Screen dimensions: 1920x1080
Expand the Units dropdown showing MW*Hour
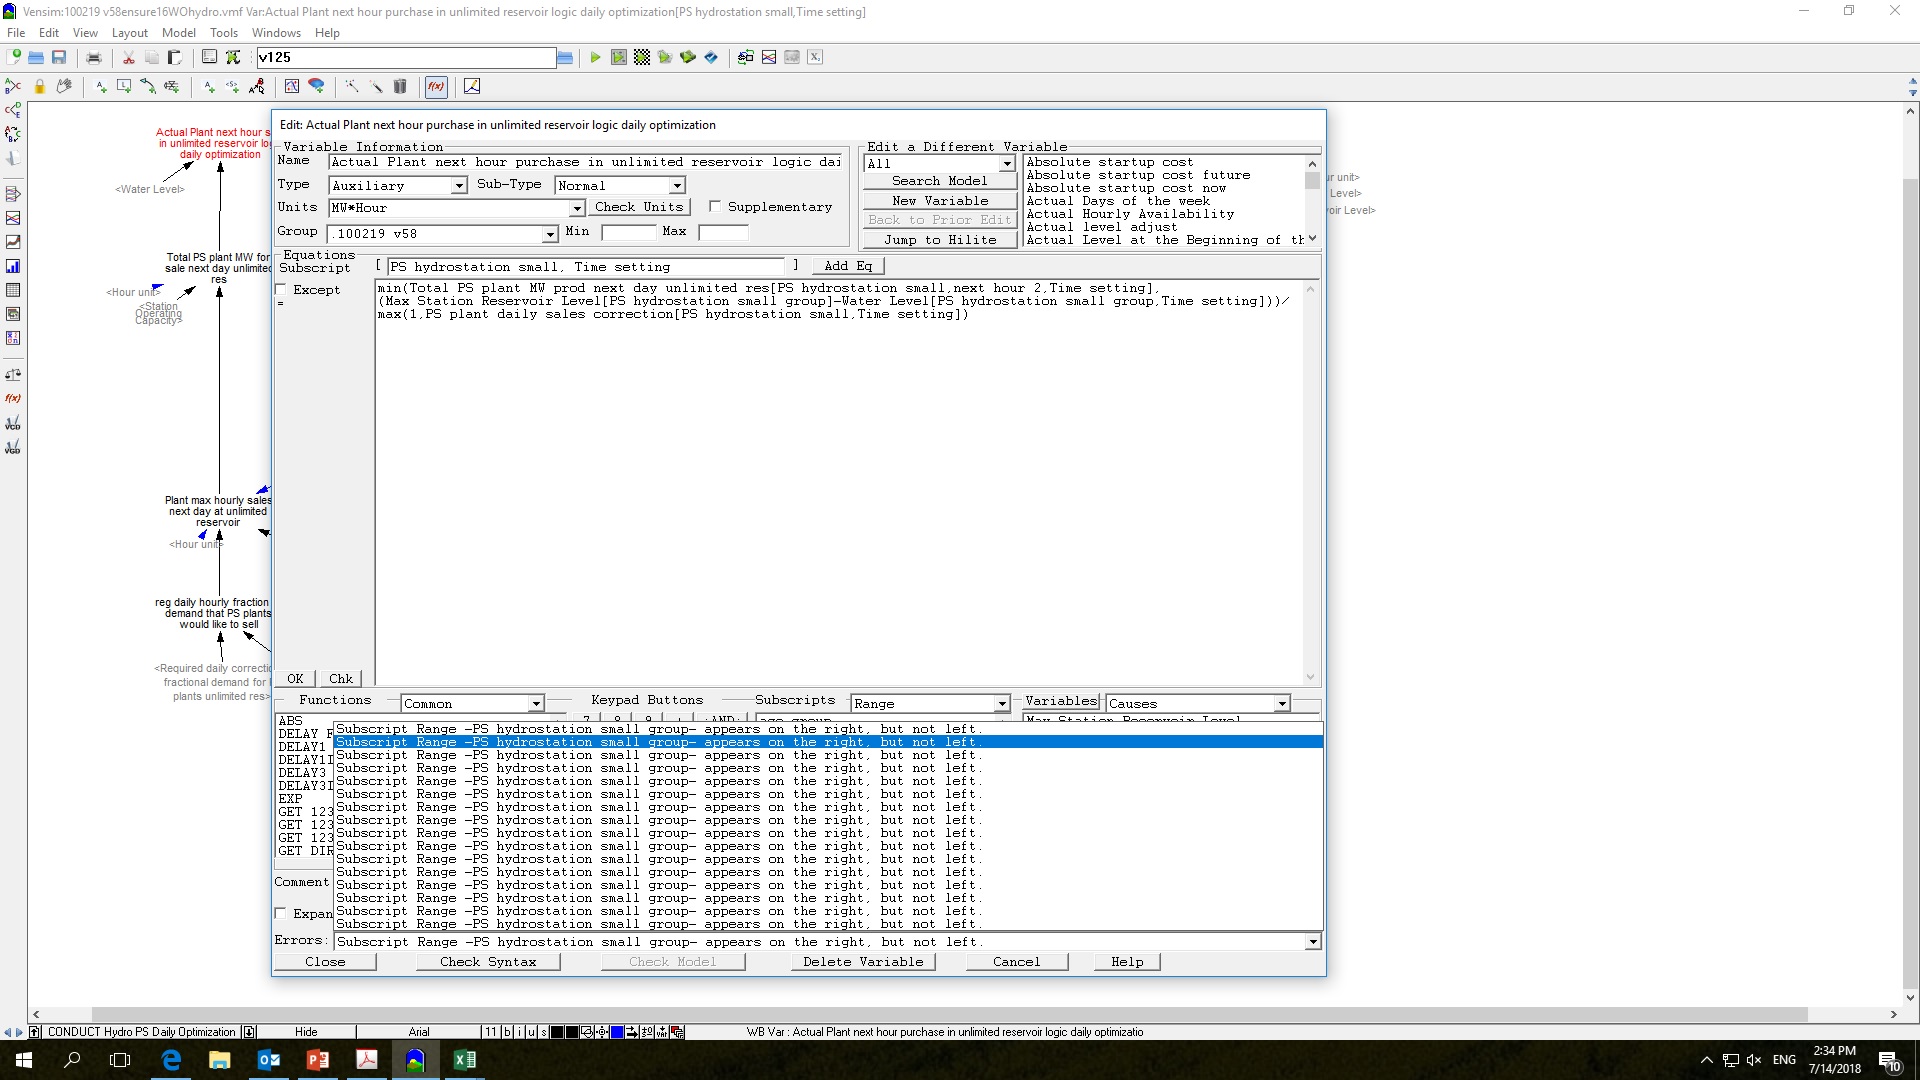577,208
